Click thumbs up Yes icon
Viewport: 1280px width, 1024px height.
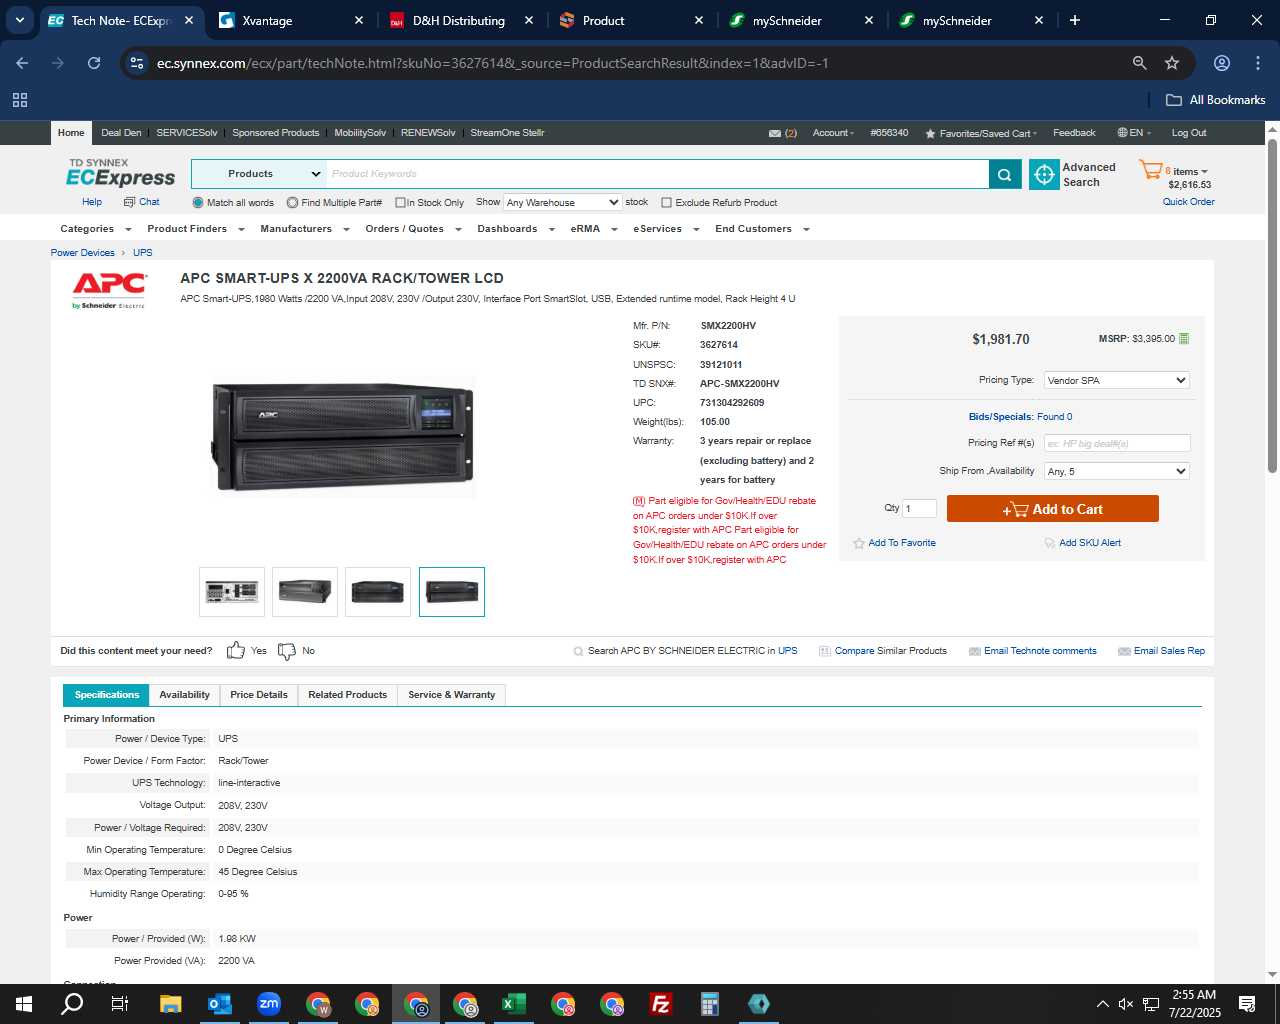point(235,651)
